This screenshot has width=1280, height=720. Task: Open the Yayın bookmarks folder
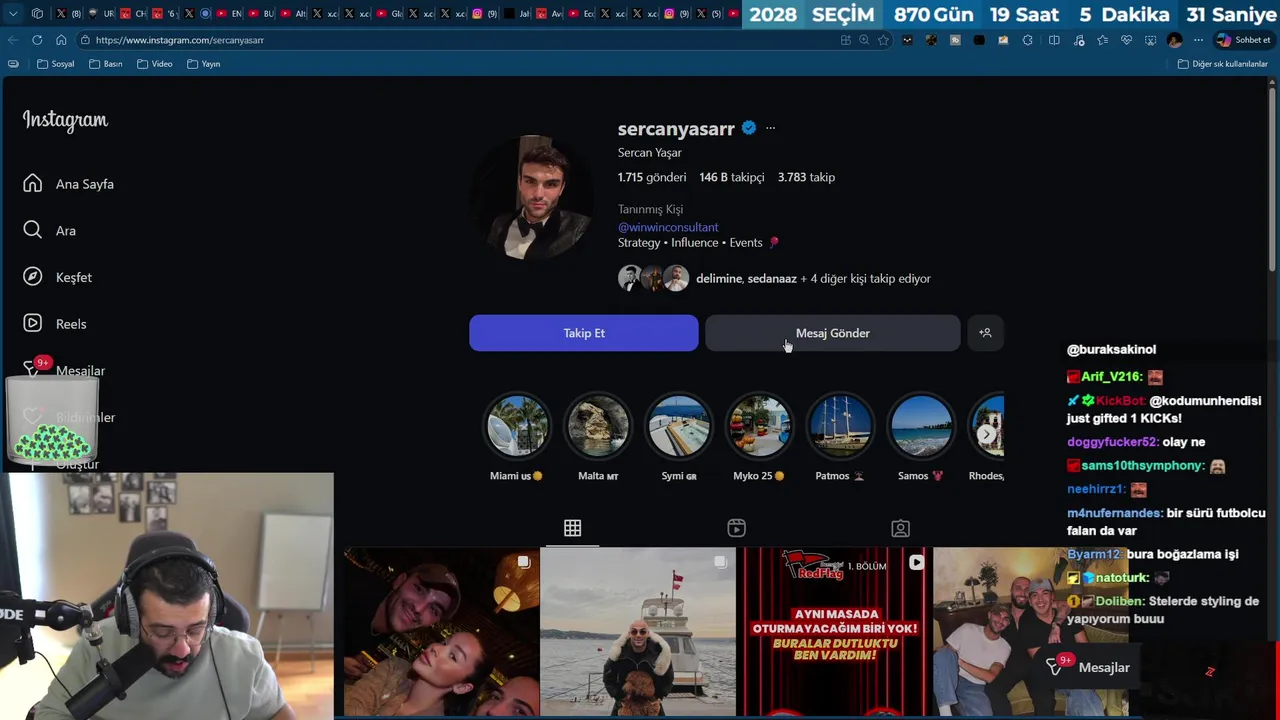[204, 64]
